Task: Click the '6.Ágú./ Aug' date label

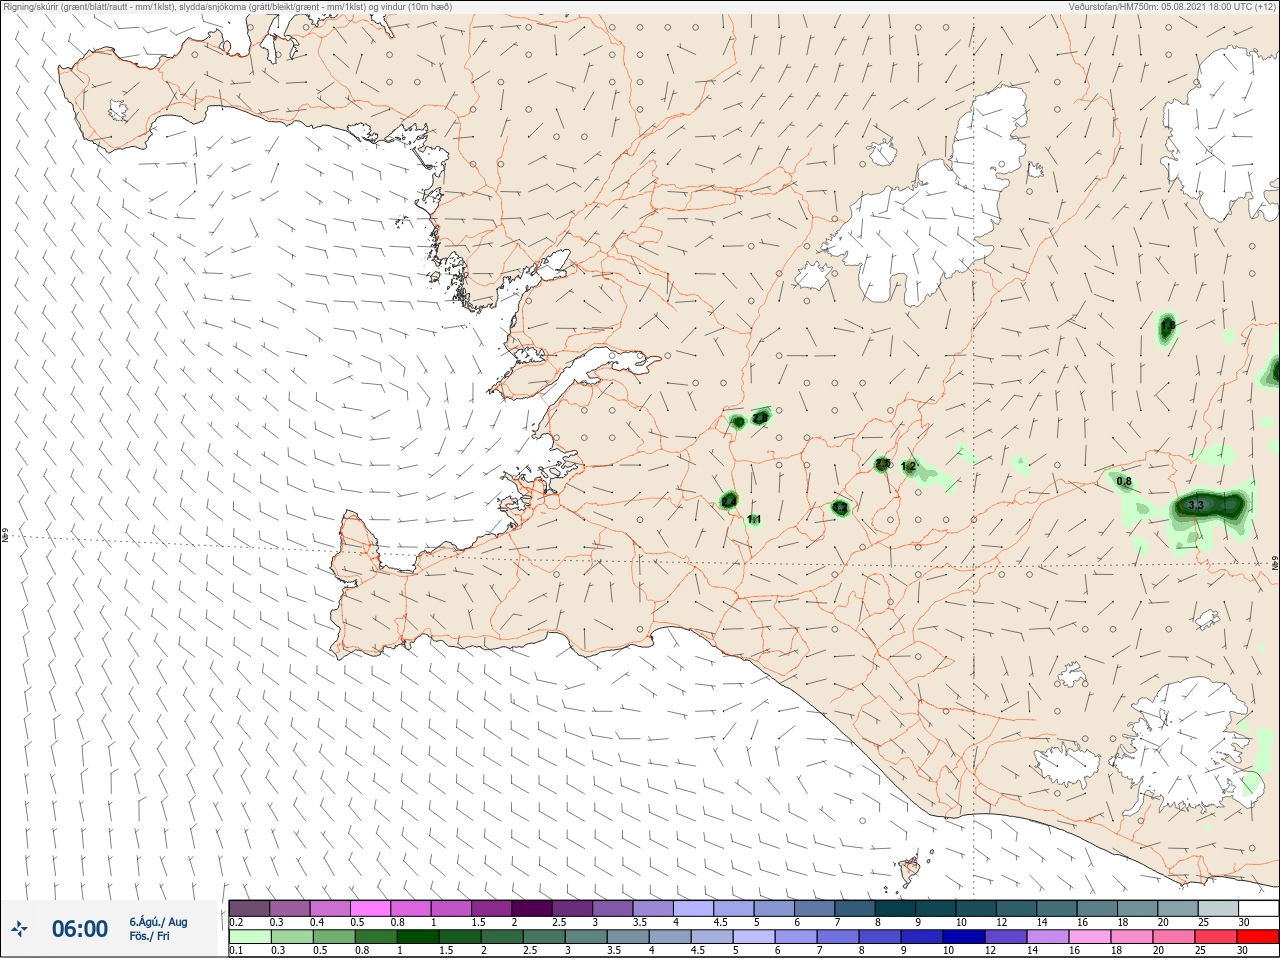Action: 158,922
